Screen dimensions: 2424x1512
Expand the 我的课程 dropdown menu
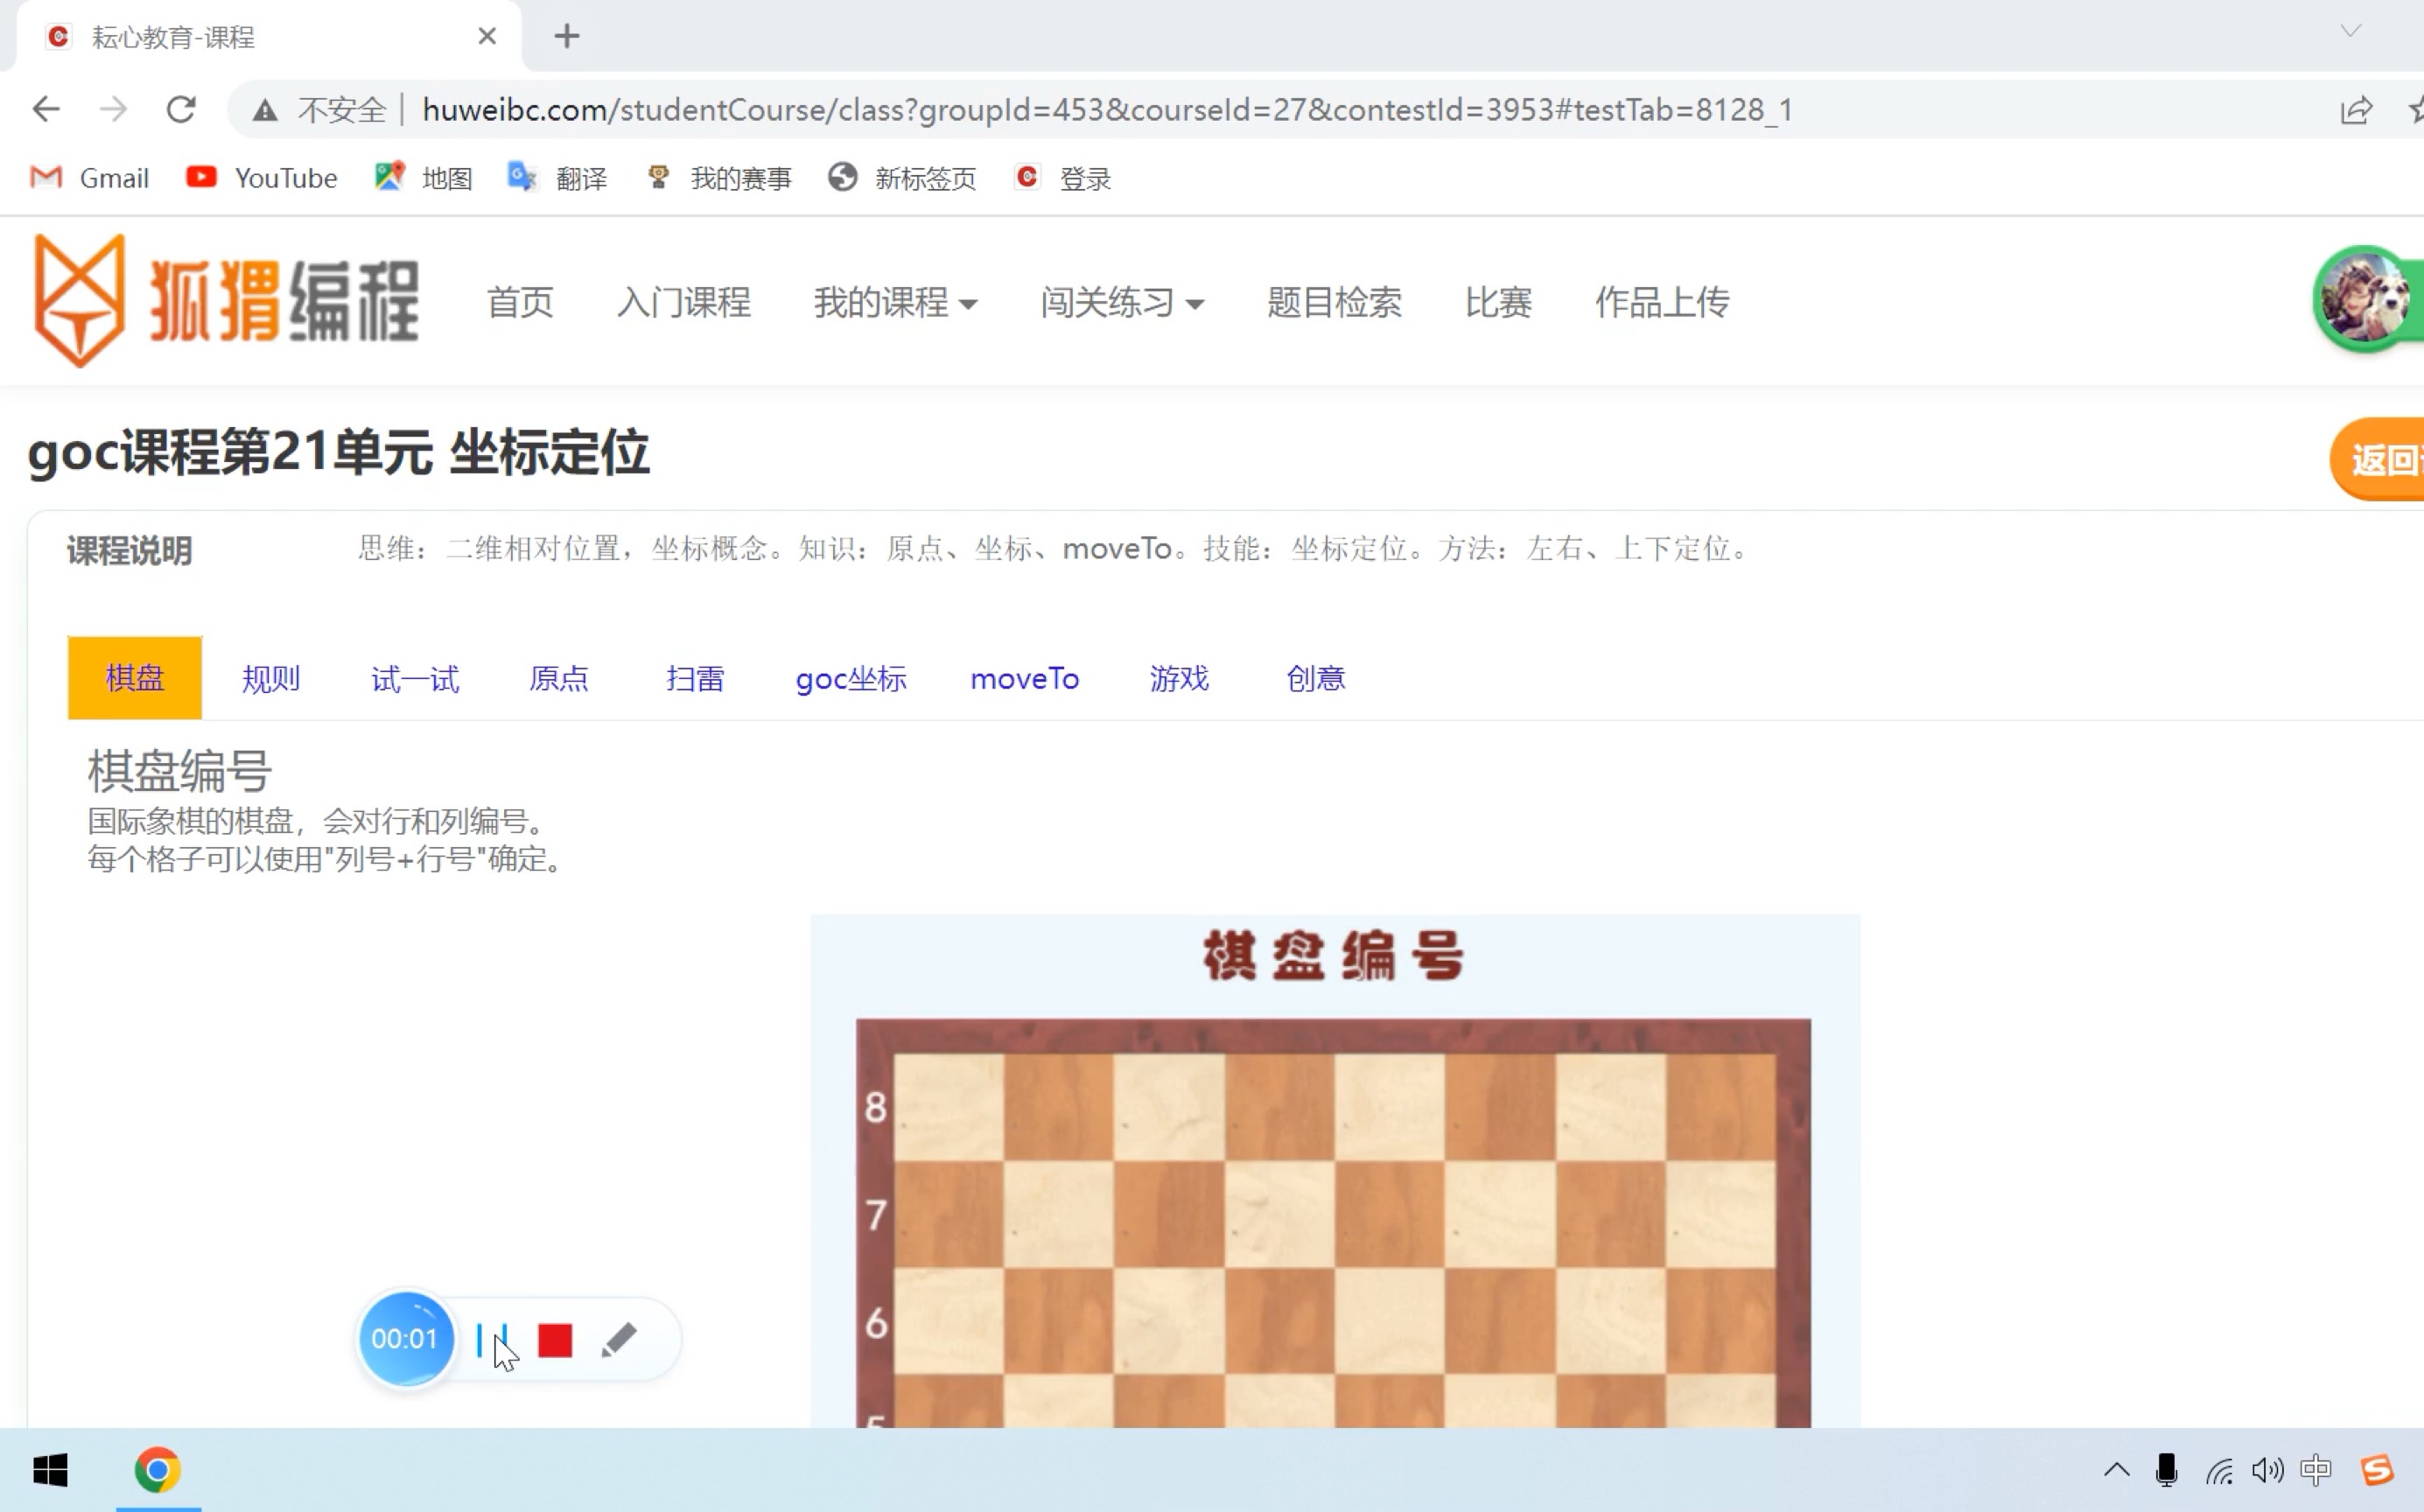click(x=895, y=301)
